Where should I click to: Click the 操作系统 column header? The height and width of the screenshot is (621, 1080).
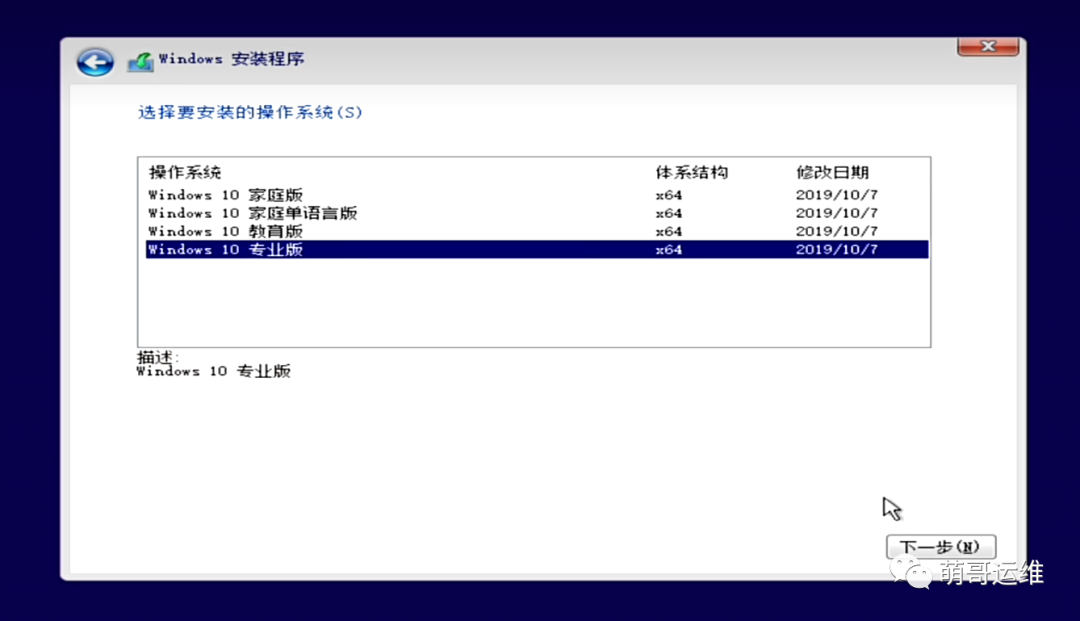185,172
